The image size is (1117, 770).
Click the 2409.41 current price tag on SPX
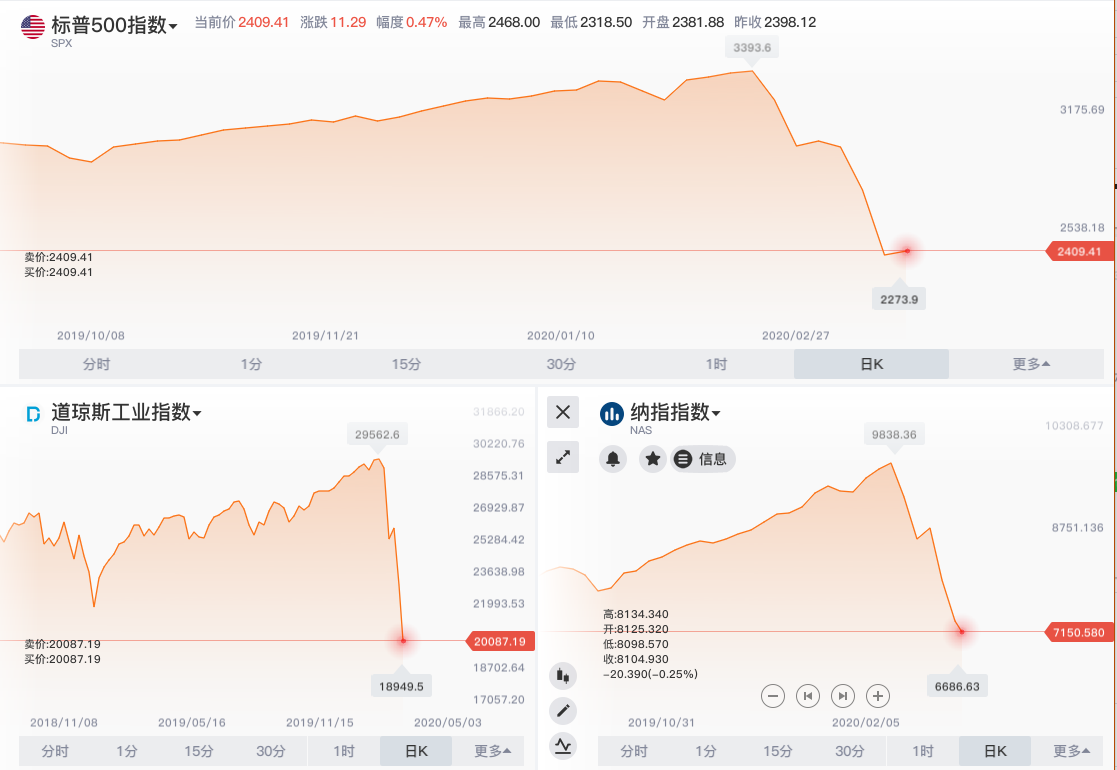(1079, 251)
